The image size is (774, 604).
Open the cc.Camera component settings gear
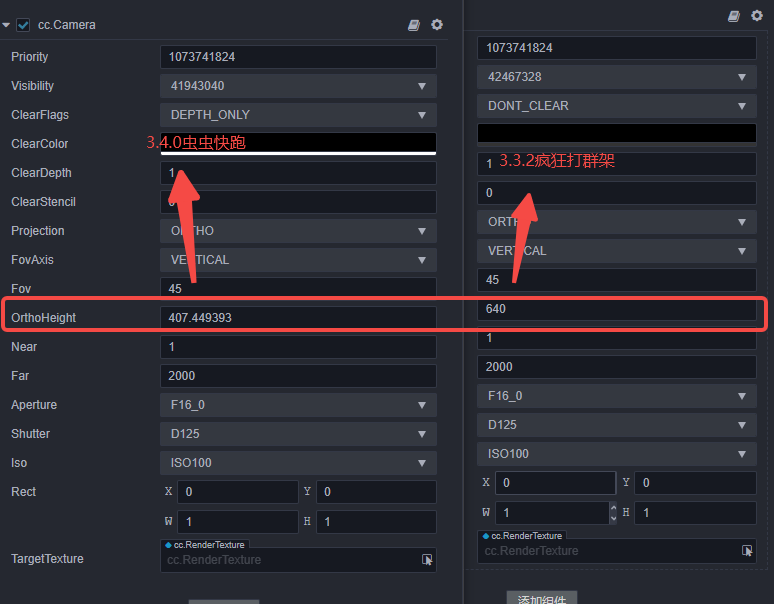(x=437, y=25)
